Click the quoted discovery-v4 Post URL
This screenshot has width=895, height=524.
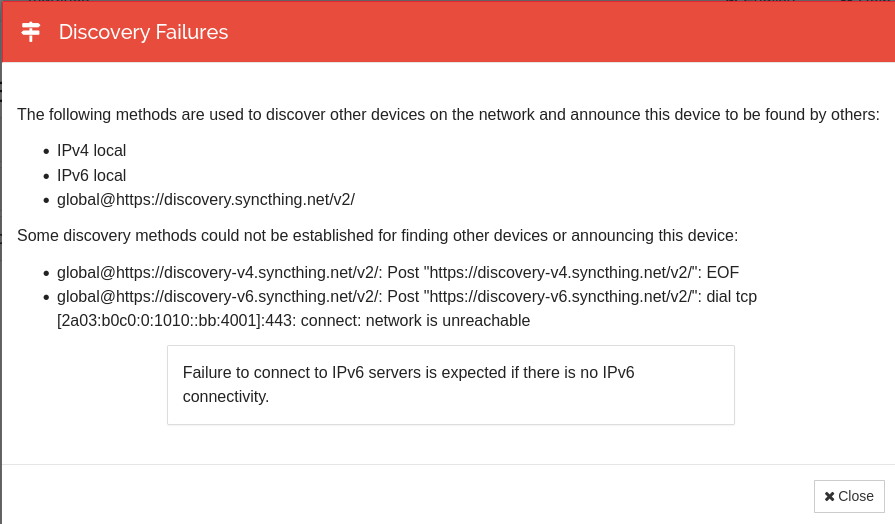pos(561,272)
